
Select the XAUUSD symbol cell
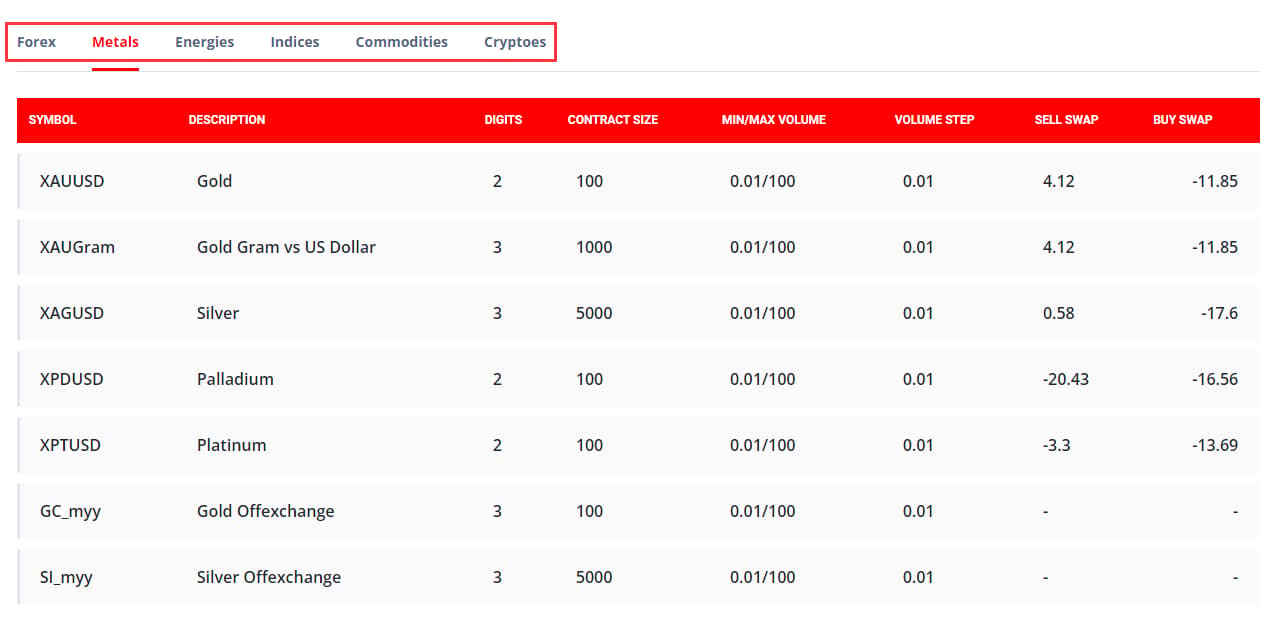pos(72,181)
